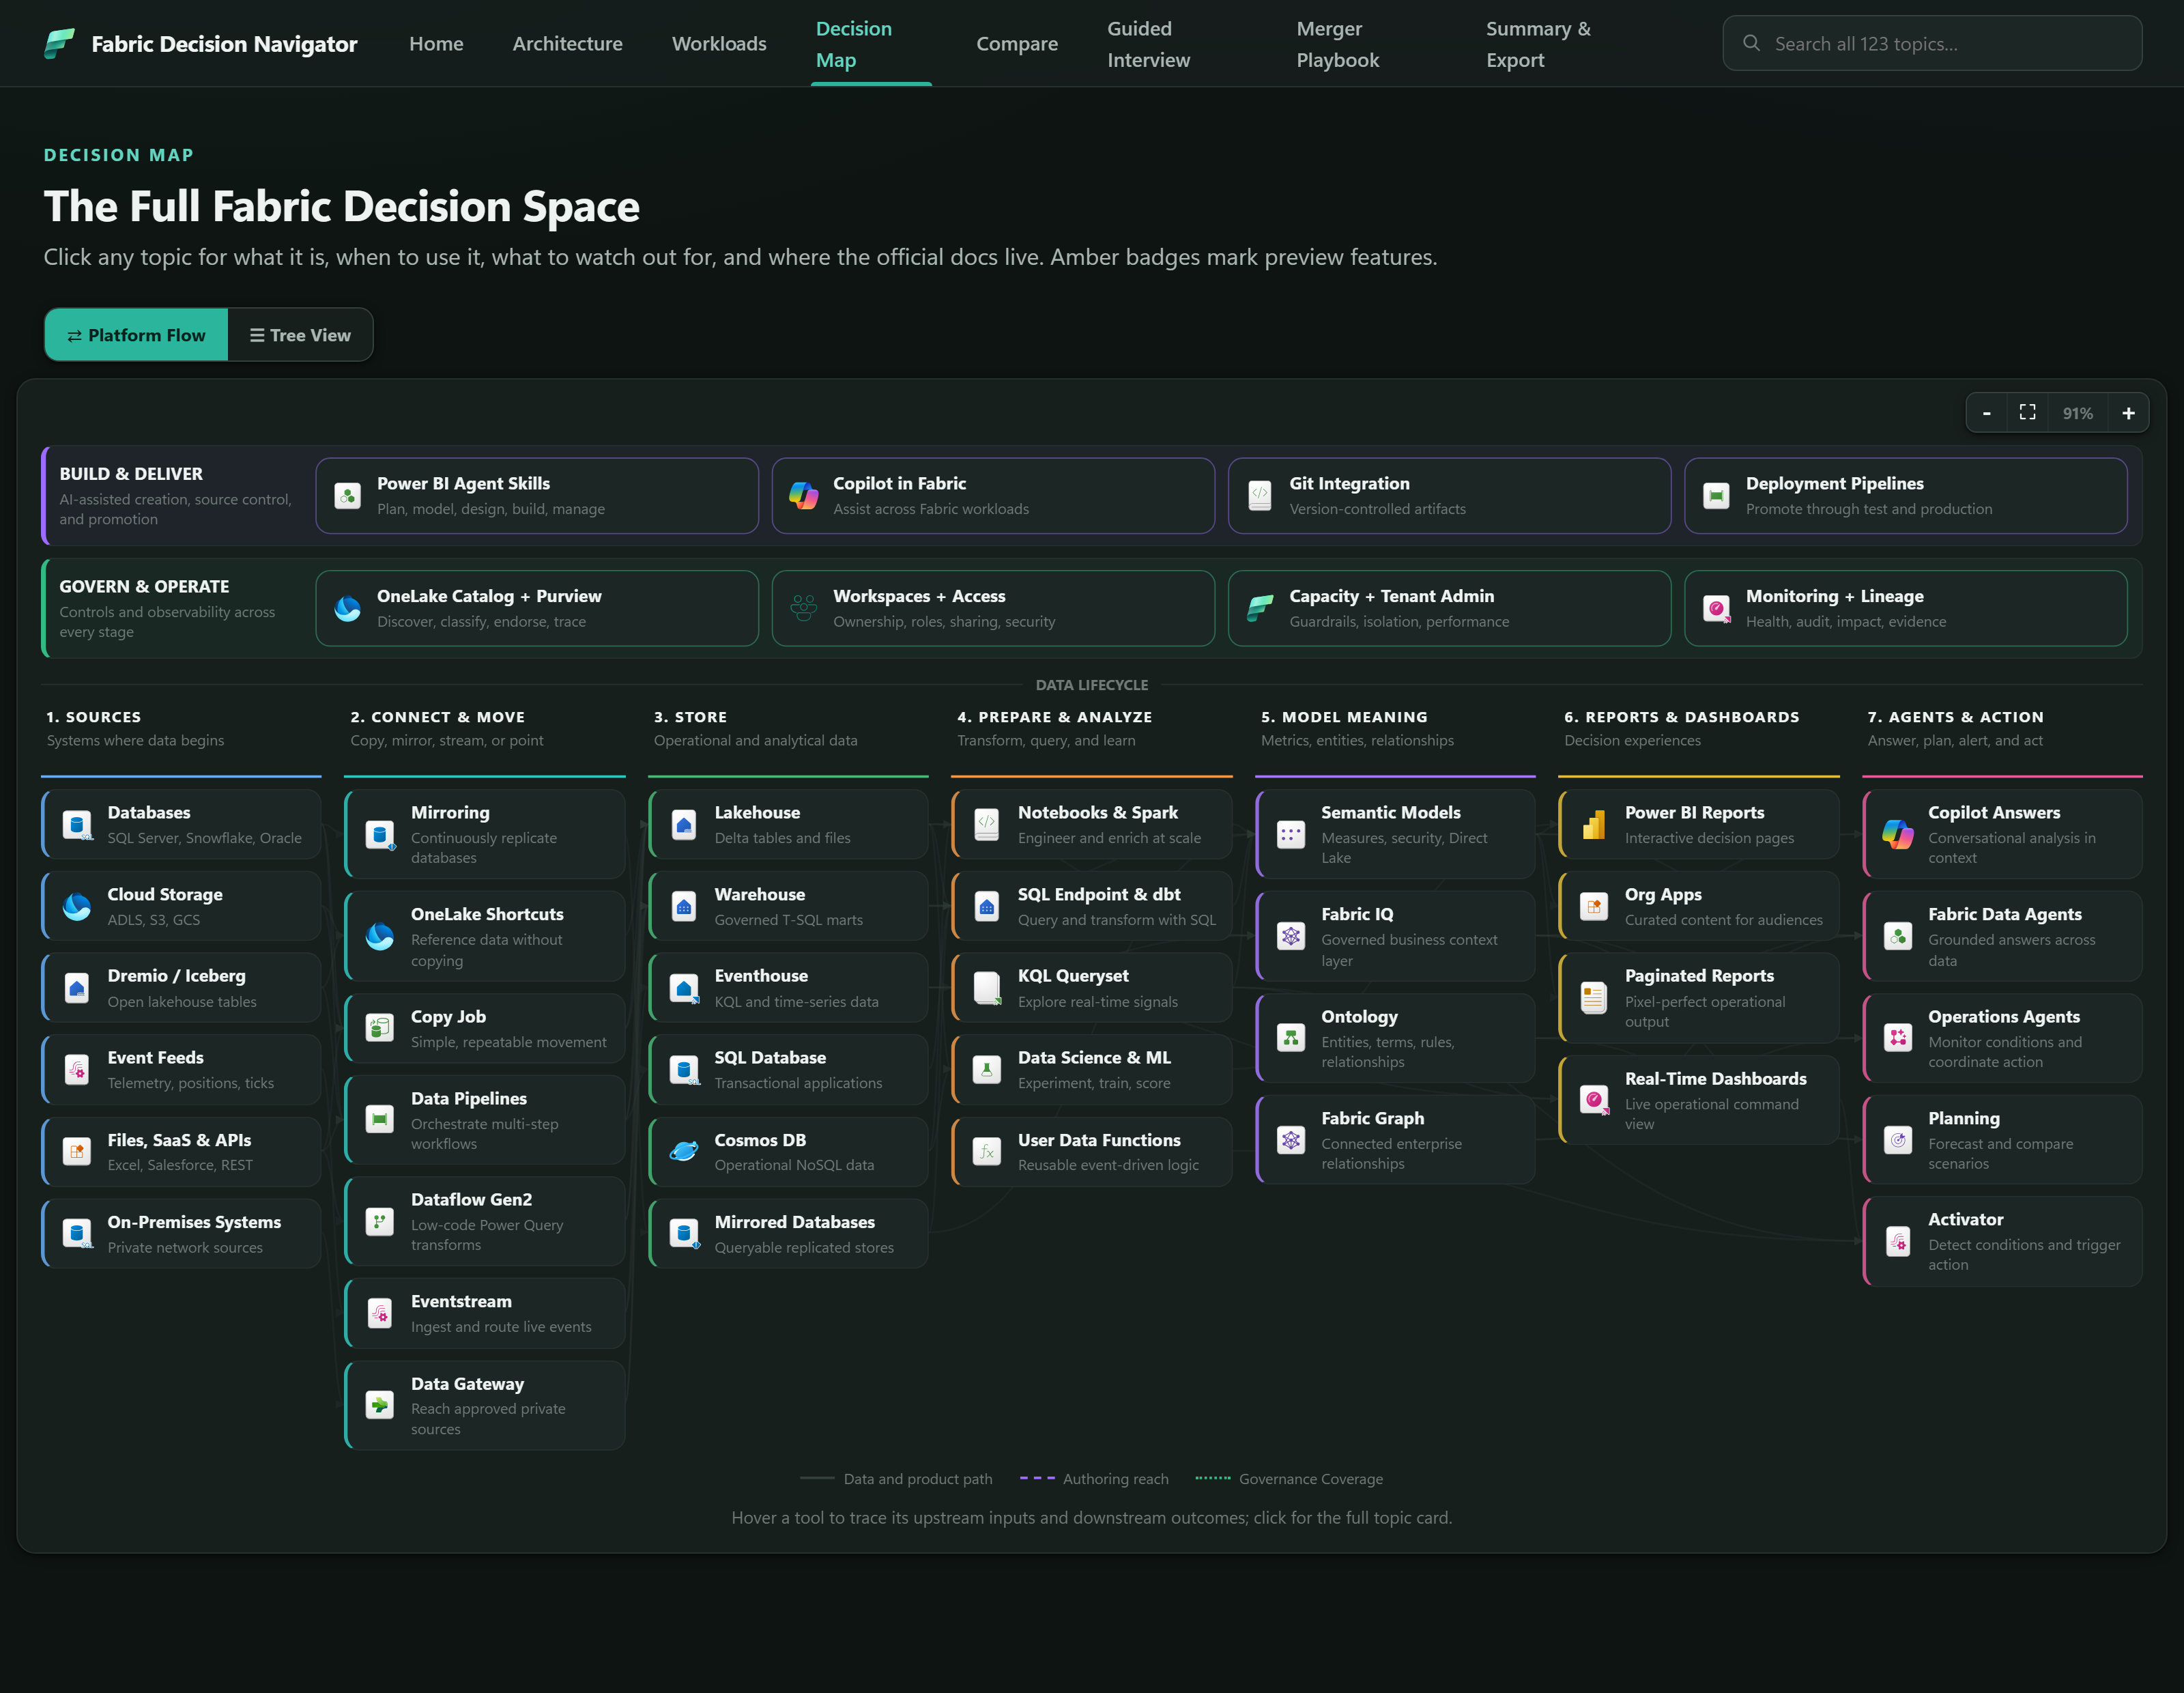This screenshot has height=1693, width=2184.
Task: Open the Mirrored Databases card
Action: 788,1234
